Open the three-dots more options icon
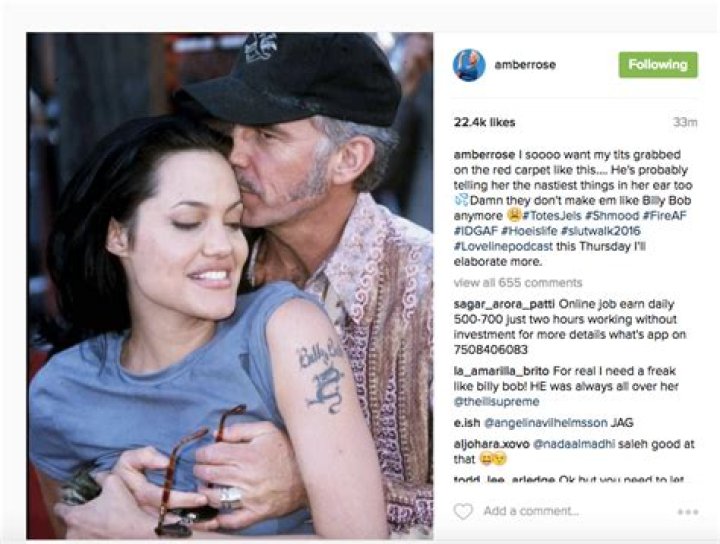This screenshot has width=720, height=544. [687, 511]
